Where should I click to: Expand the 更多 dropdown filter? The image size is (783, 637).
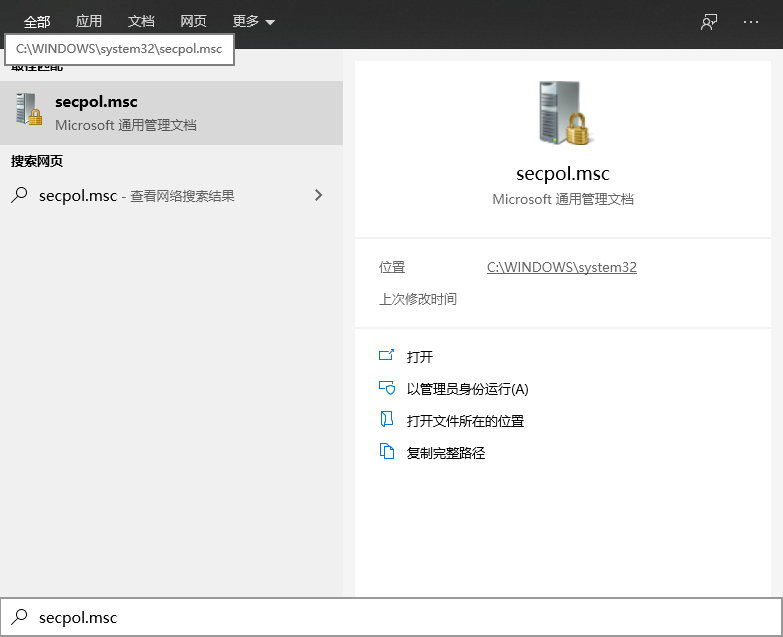point(253,22)
